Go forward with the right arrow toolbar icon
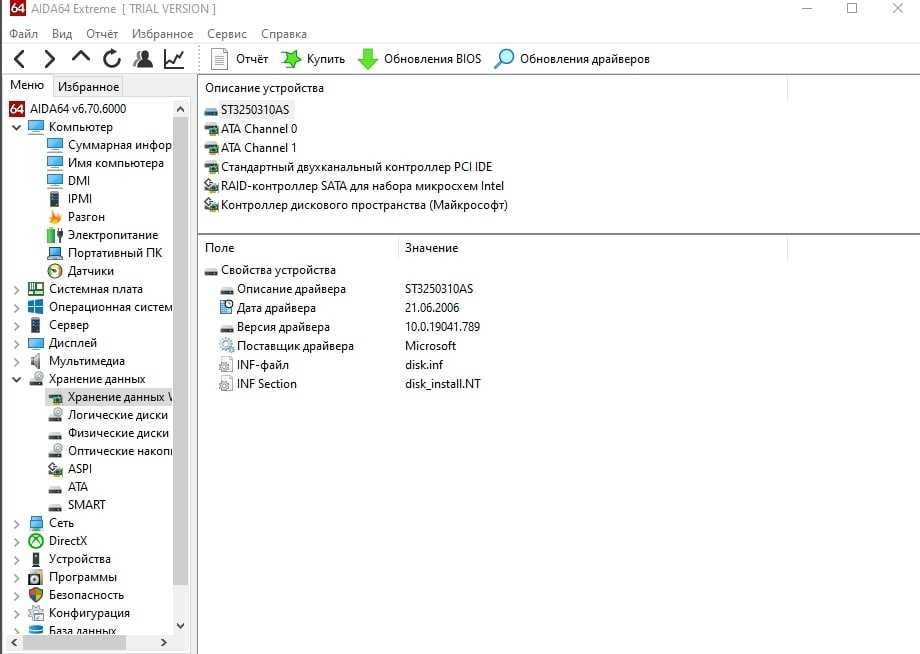The image size is (920, 654). tap(50, 59)
